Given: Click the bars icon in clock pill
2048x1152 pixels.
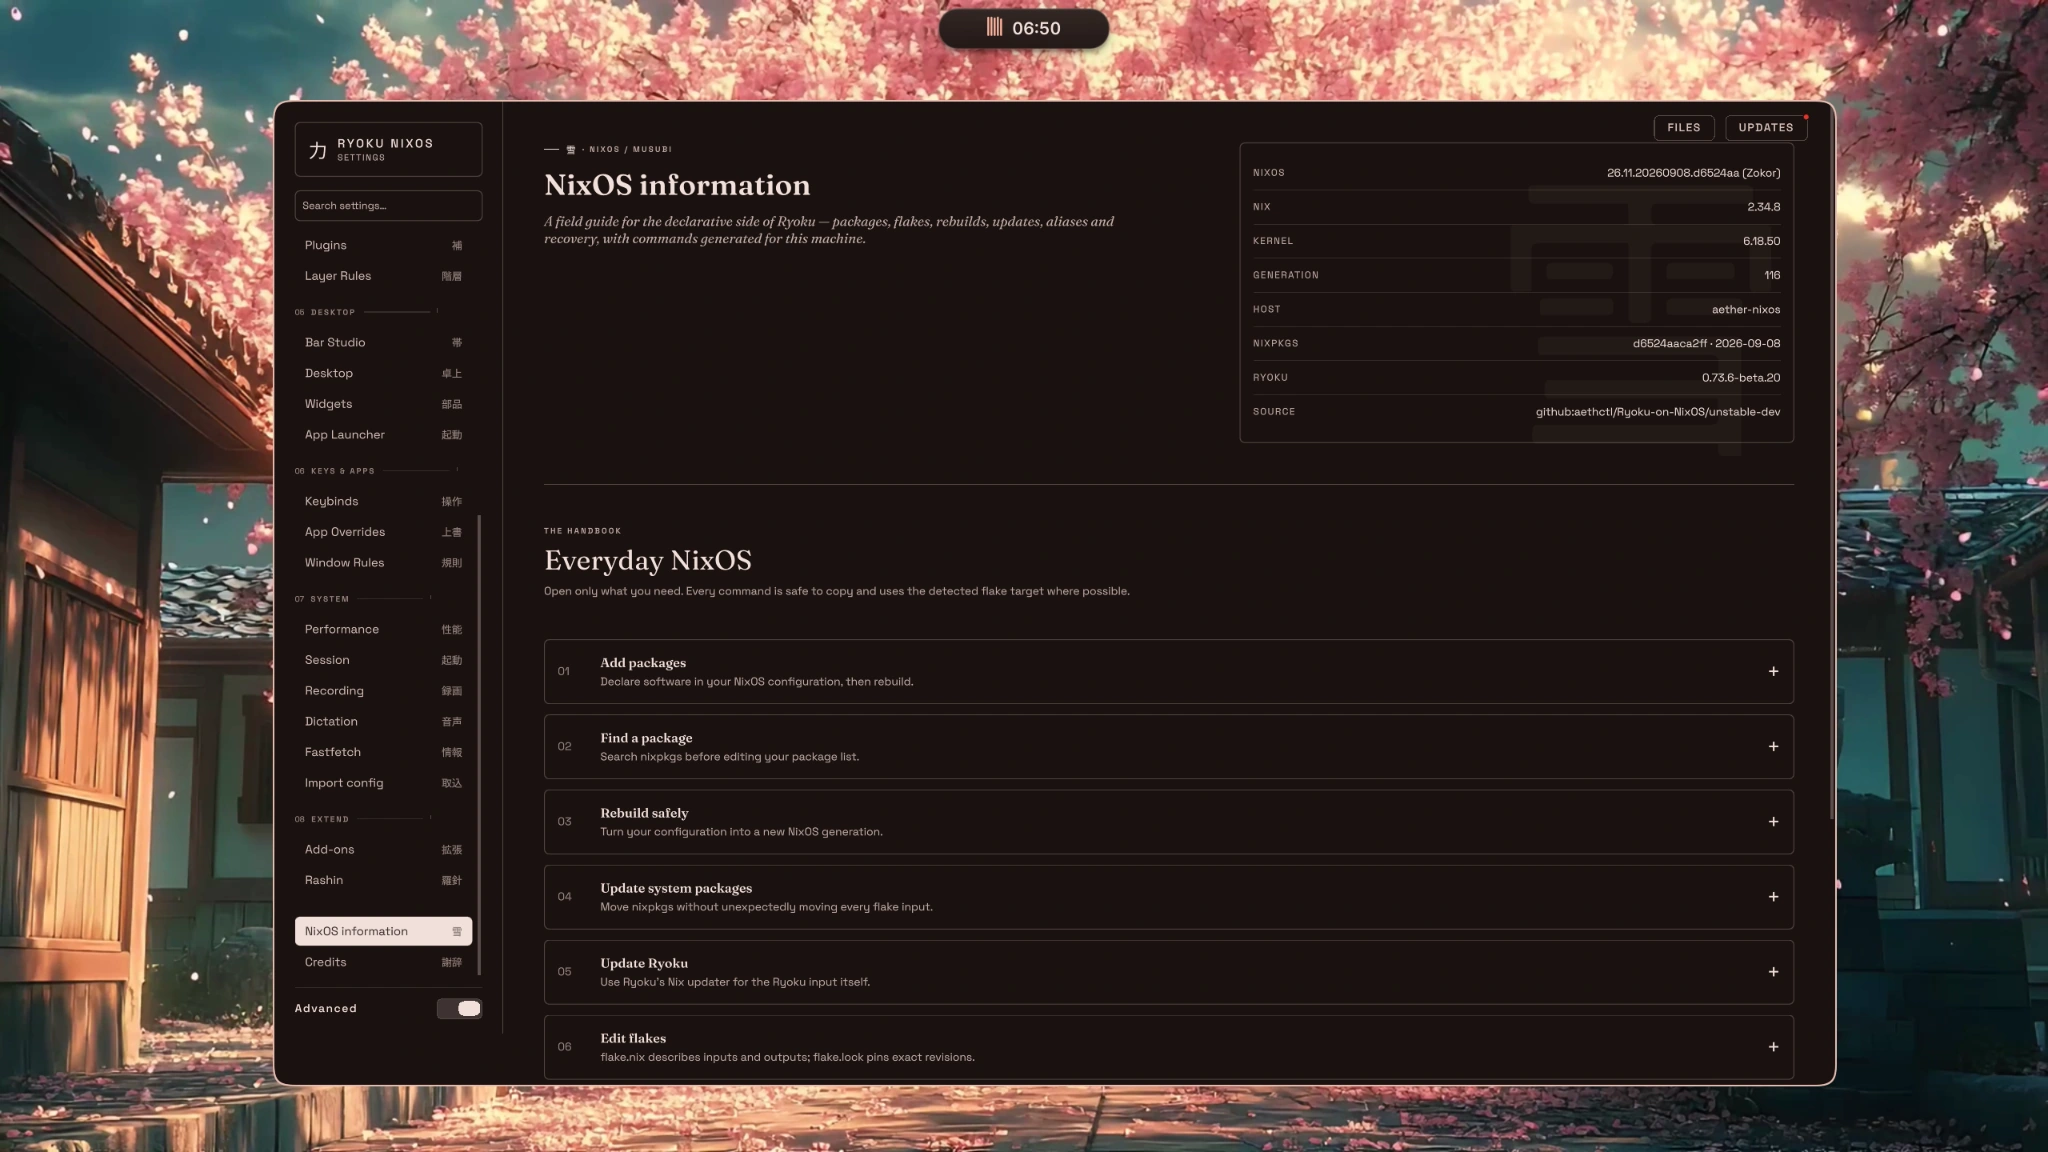Looking at the screenshot, I should (994, 27).
